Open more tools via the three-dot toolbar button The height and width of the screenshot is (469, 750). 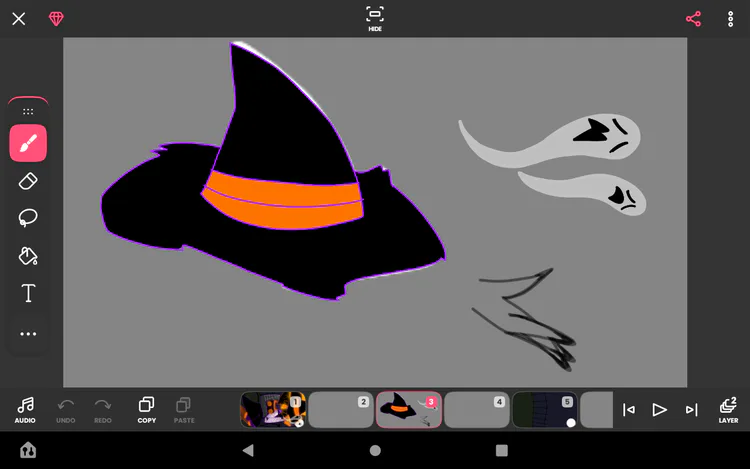point(28,334)
